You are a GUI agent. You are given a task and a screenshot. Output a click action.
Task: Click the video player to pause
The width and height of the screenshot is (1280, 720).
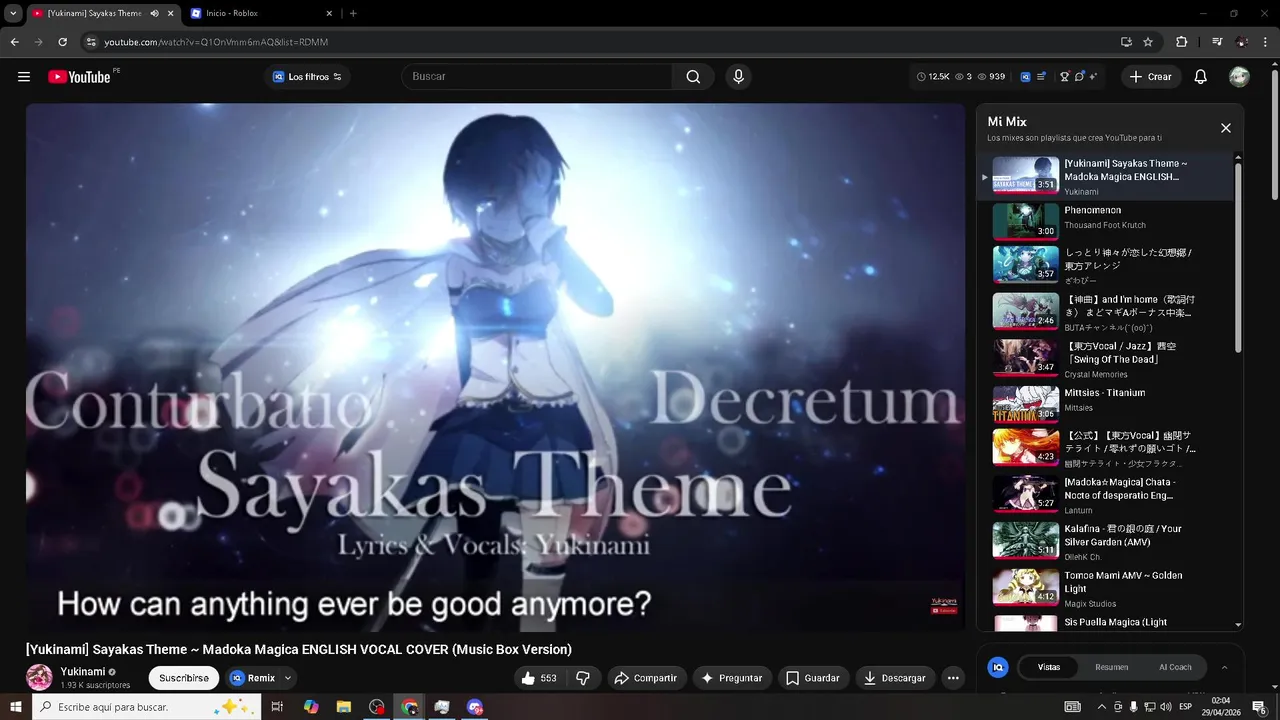click(x=495, y=367)
